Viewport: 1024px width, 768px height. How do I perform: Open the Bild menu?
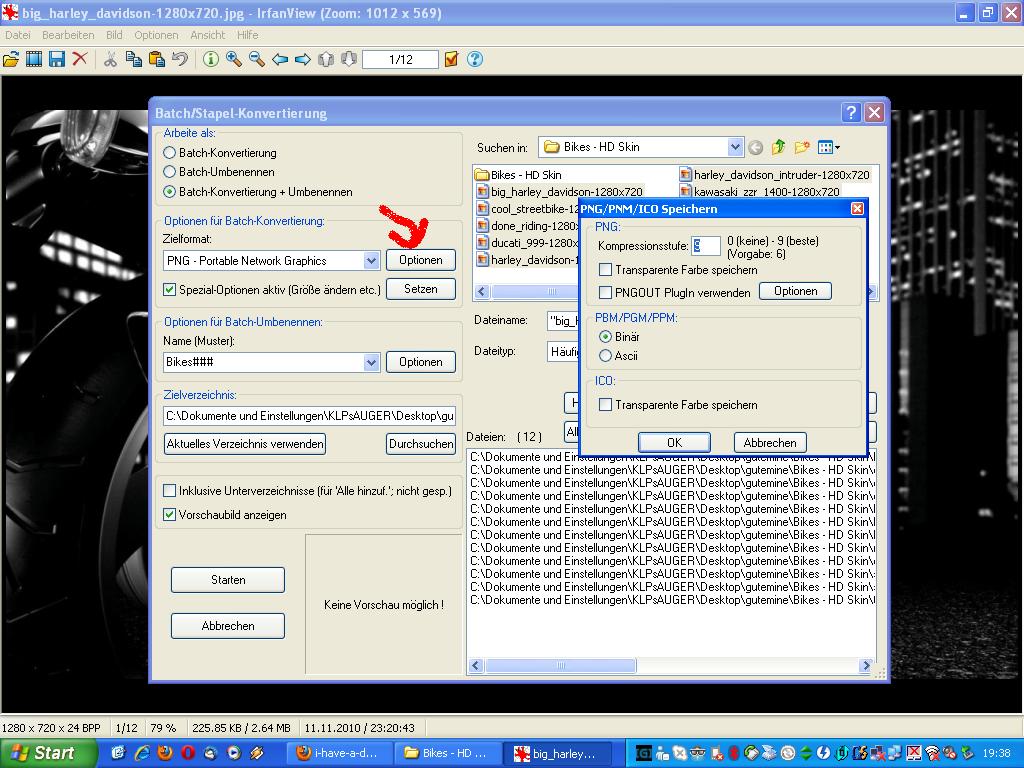pos(114,35)
